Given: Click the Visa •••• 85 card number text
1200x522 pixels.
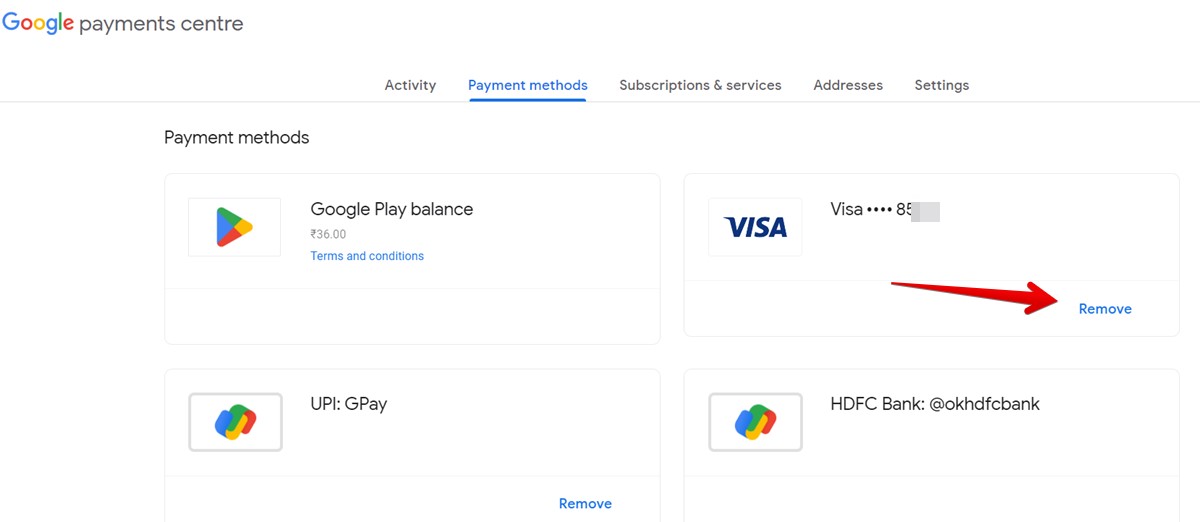Looking at the screenshot, I should click(873, 210).
